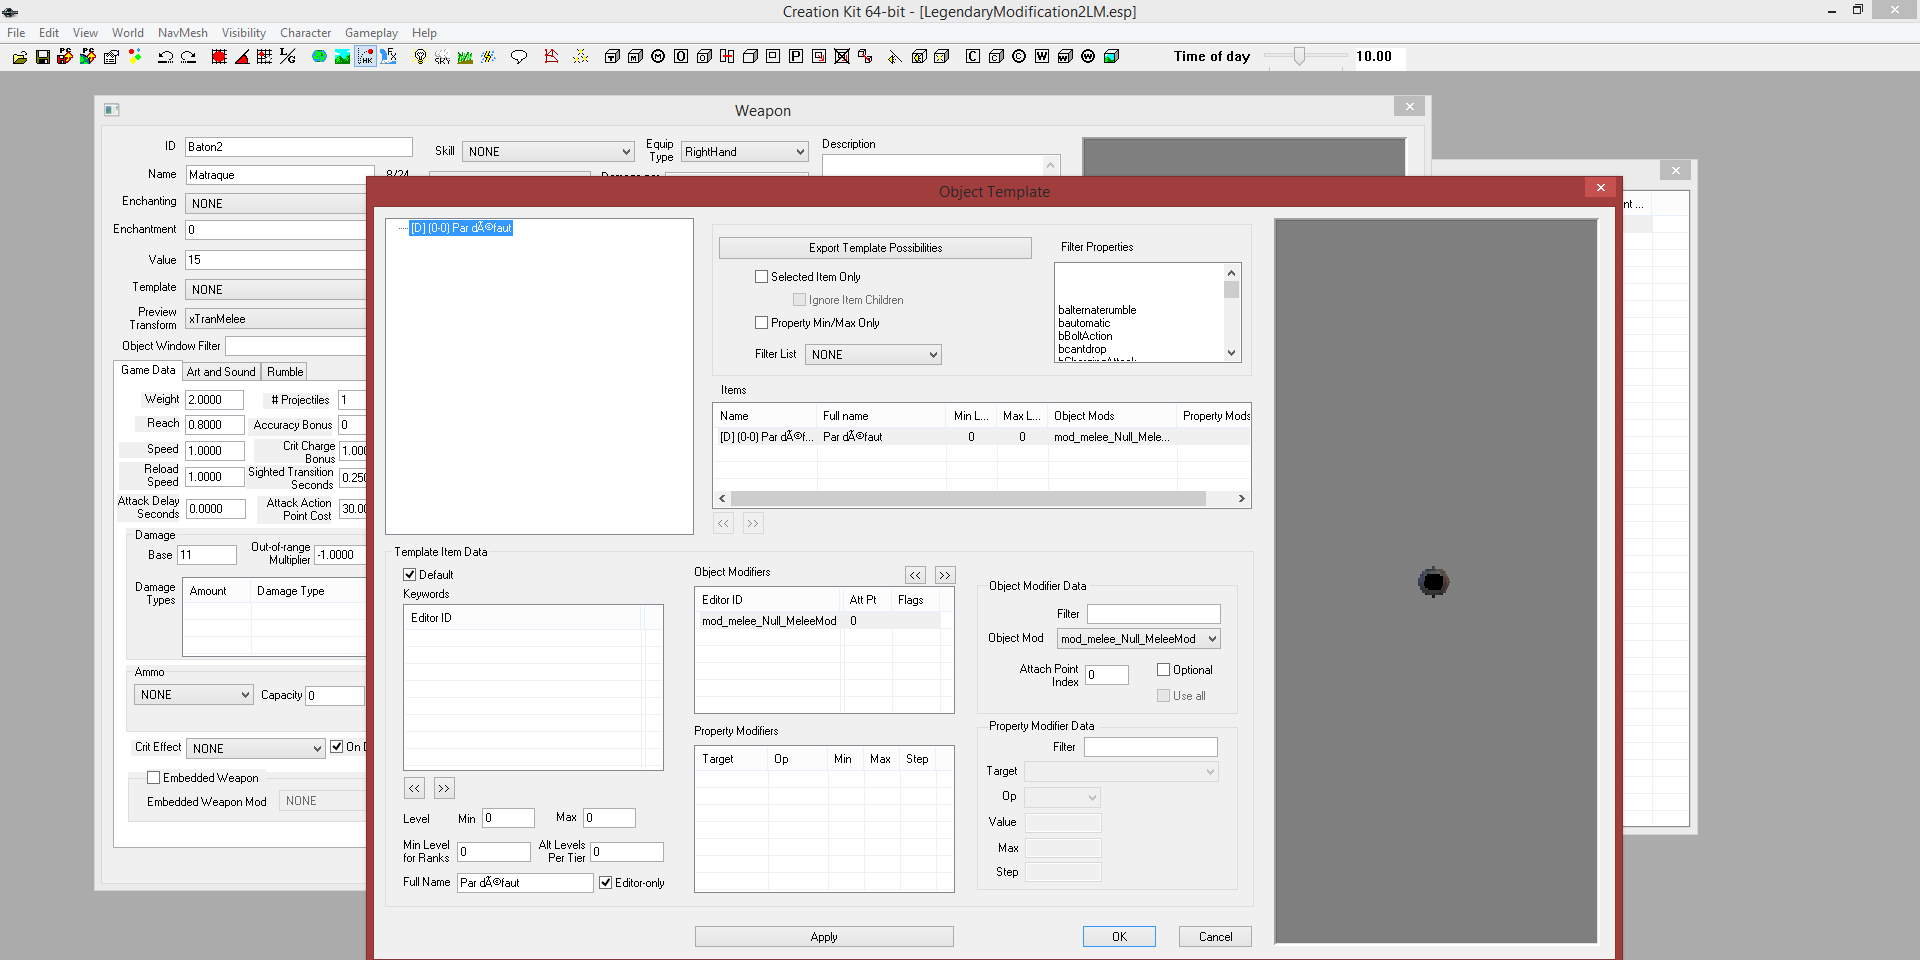The height and width of the screenshot is (960, 1920).
Task: Open the Equip Type RightHand dropdown
Action: click(x=744, y=152)
